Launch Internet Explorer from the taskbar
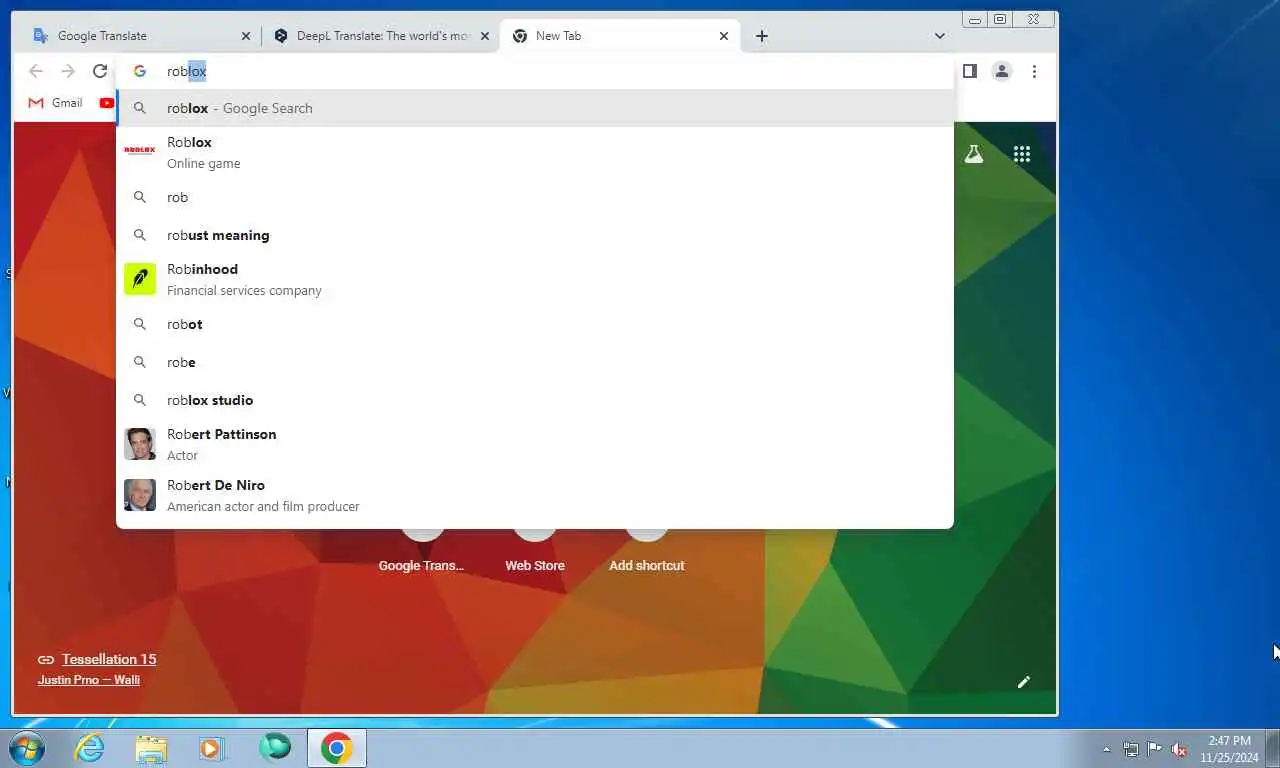The height and width of the screenshot is (768, 1280). tap(90, 748)
